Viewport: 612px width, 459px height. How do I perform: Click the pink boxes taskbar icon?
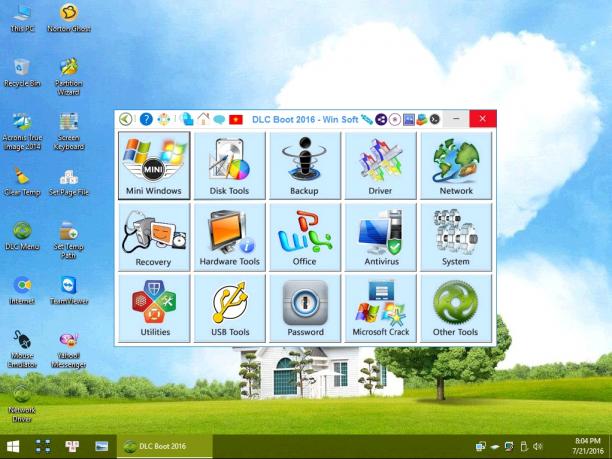(72, 447)
